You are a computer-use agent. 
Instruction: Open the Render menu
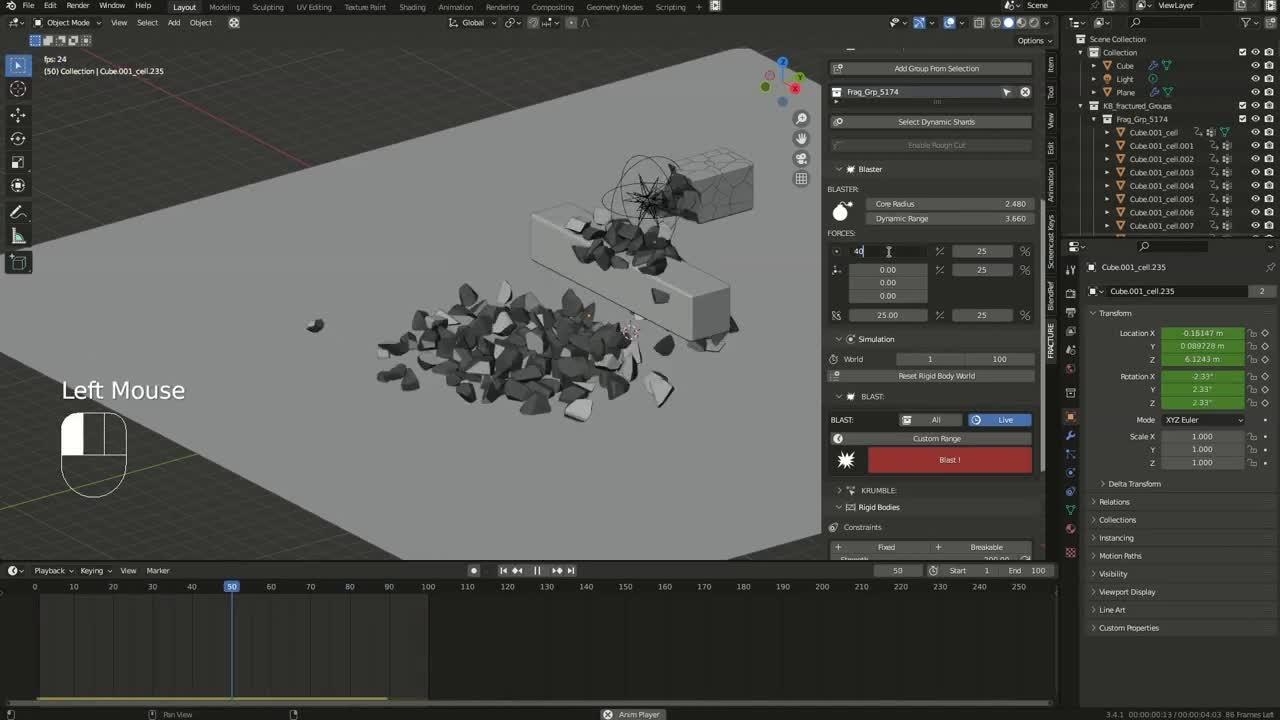[x=78, y=6]
